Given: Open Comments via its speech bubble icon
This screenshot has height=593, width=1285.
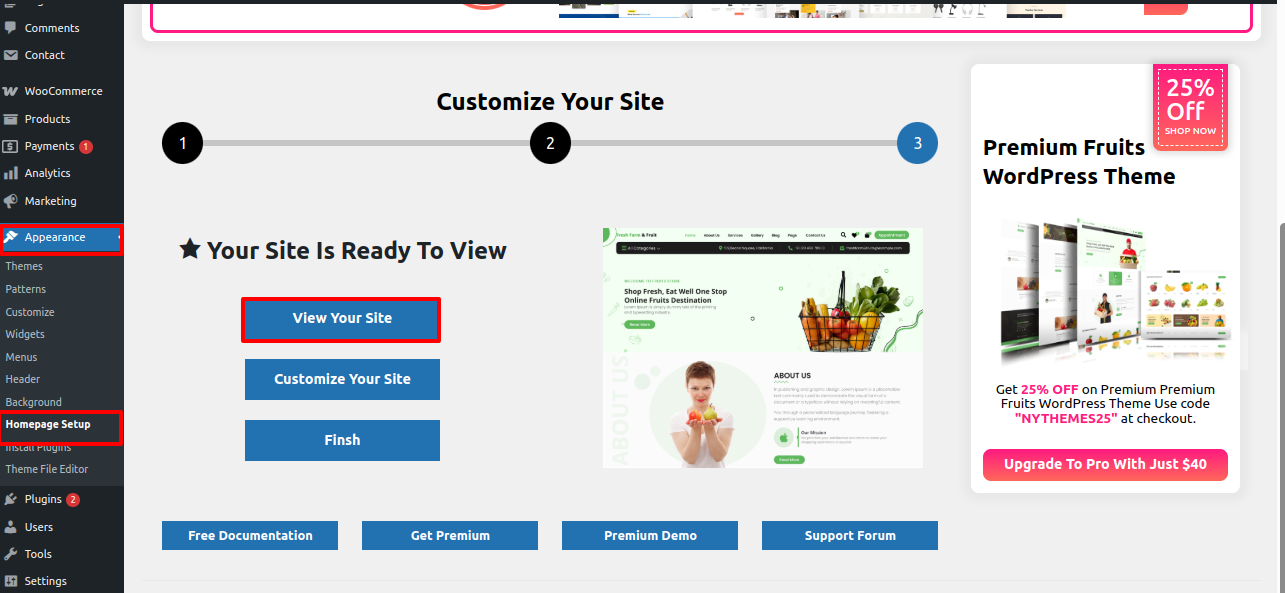Looking at the screenshot, I should point(11,28).
